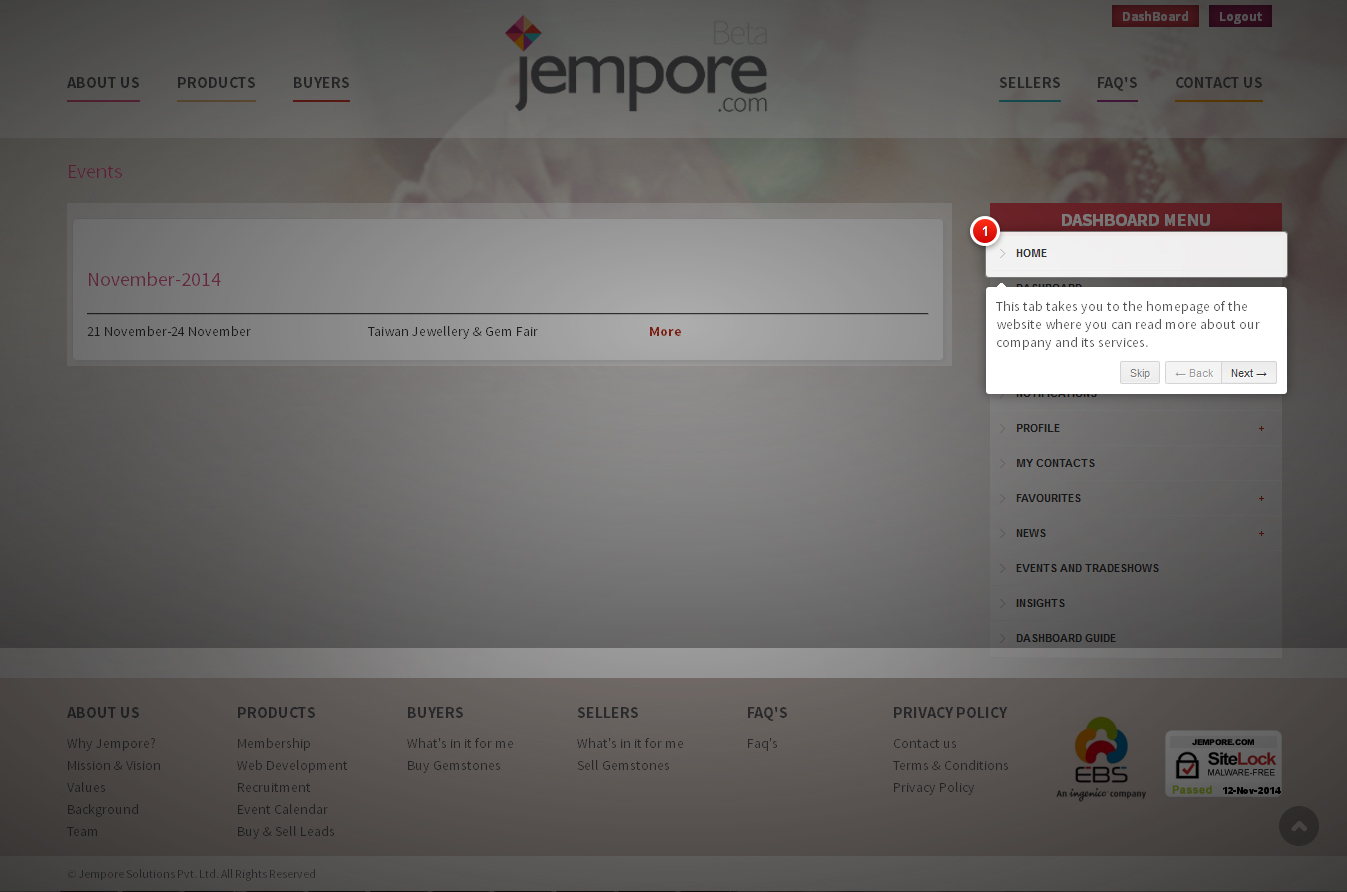Image resolution: width=1347 pixels, height=892 pixels.
Task: Click the chevron beside PROFILE
Action: pyautogui.click(x=1003, y=428)
